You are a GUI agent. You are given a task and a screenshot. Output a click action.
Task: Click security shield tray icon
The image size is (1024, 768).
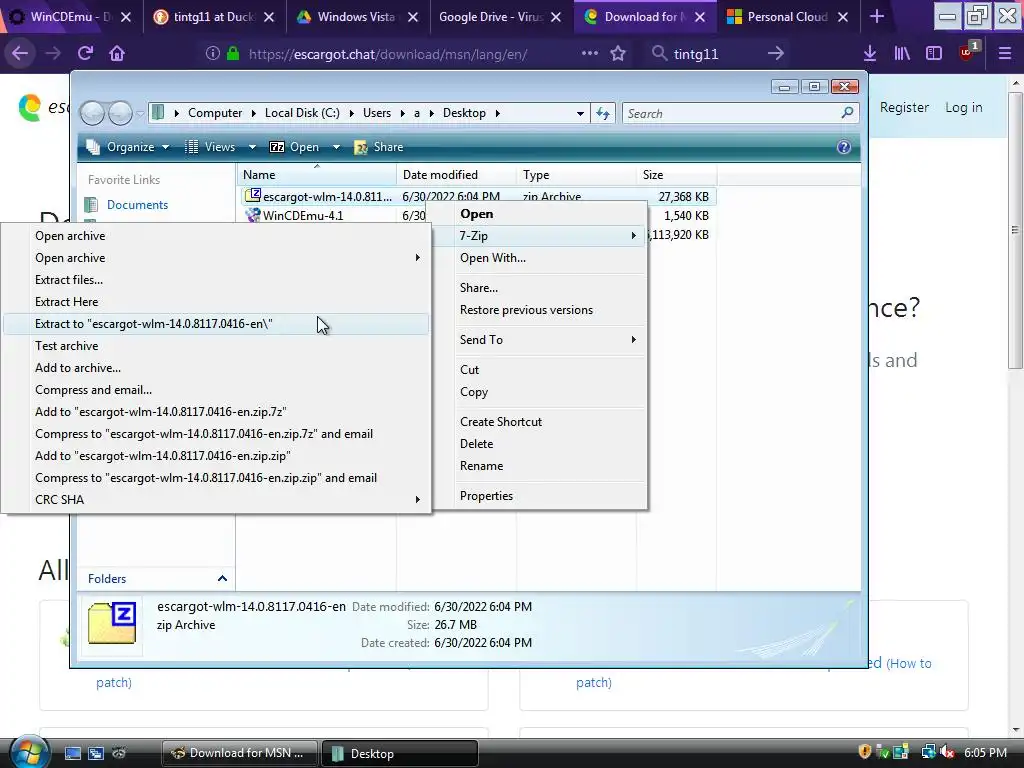pos(865,752)
